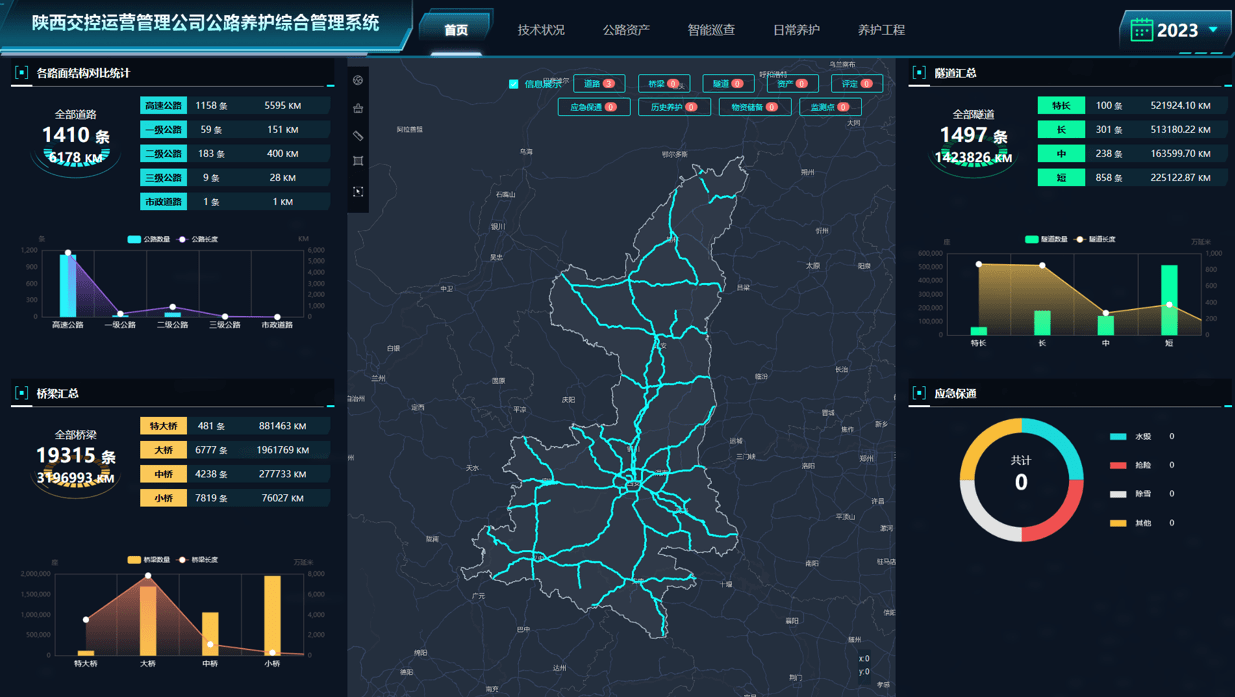Toggle the 桥梁 layer filter
This screenshot has width=1235, height=697.
[x=664, y=84]
